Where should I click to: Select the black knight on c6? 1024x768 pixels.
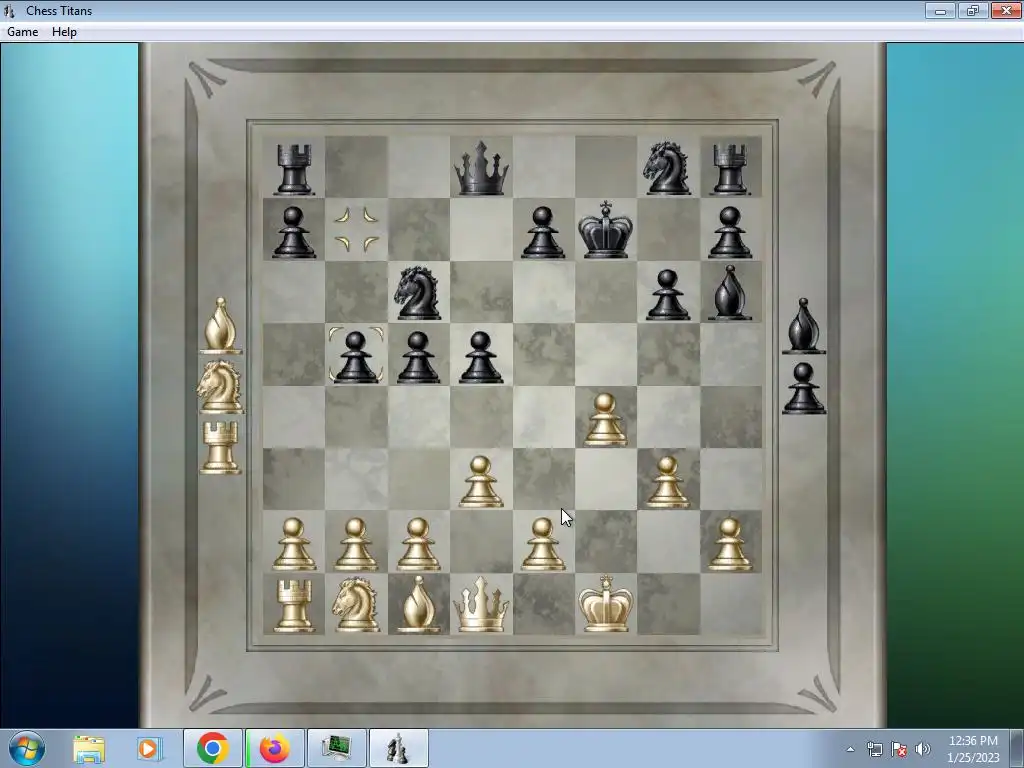418,293
